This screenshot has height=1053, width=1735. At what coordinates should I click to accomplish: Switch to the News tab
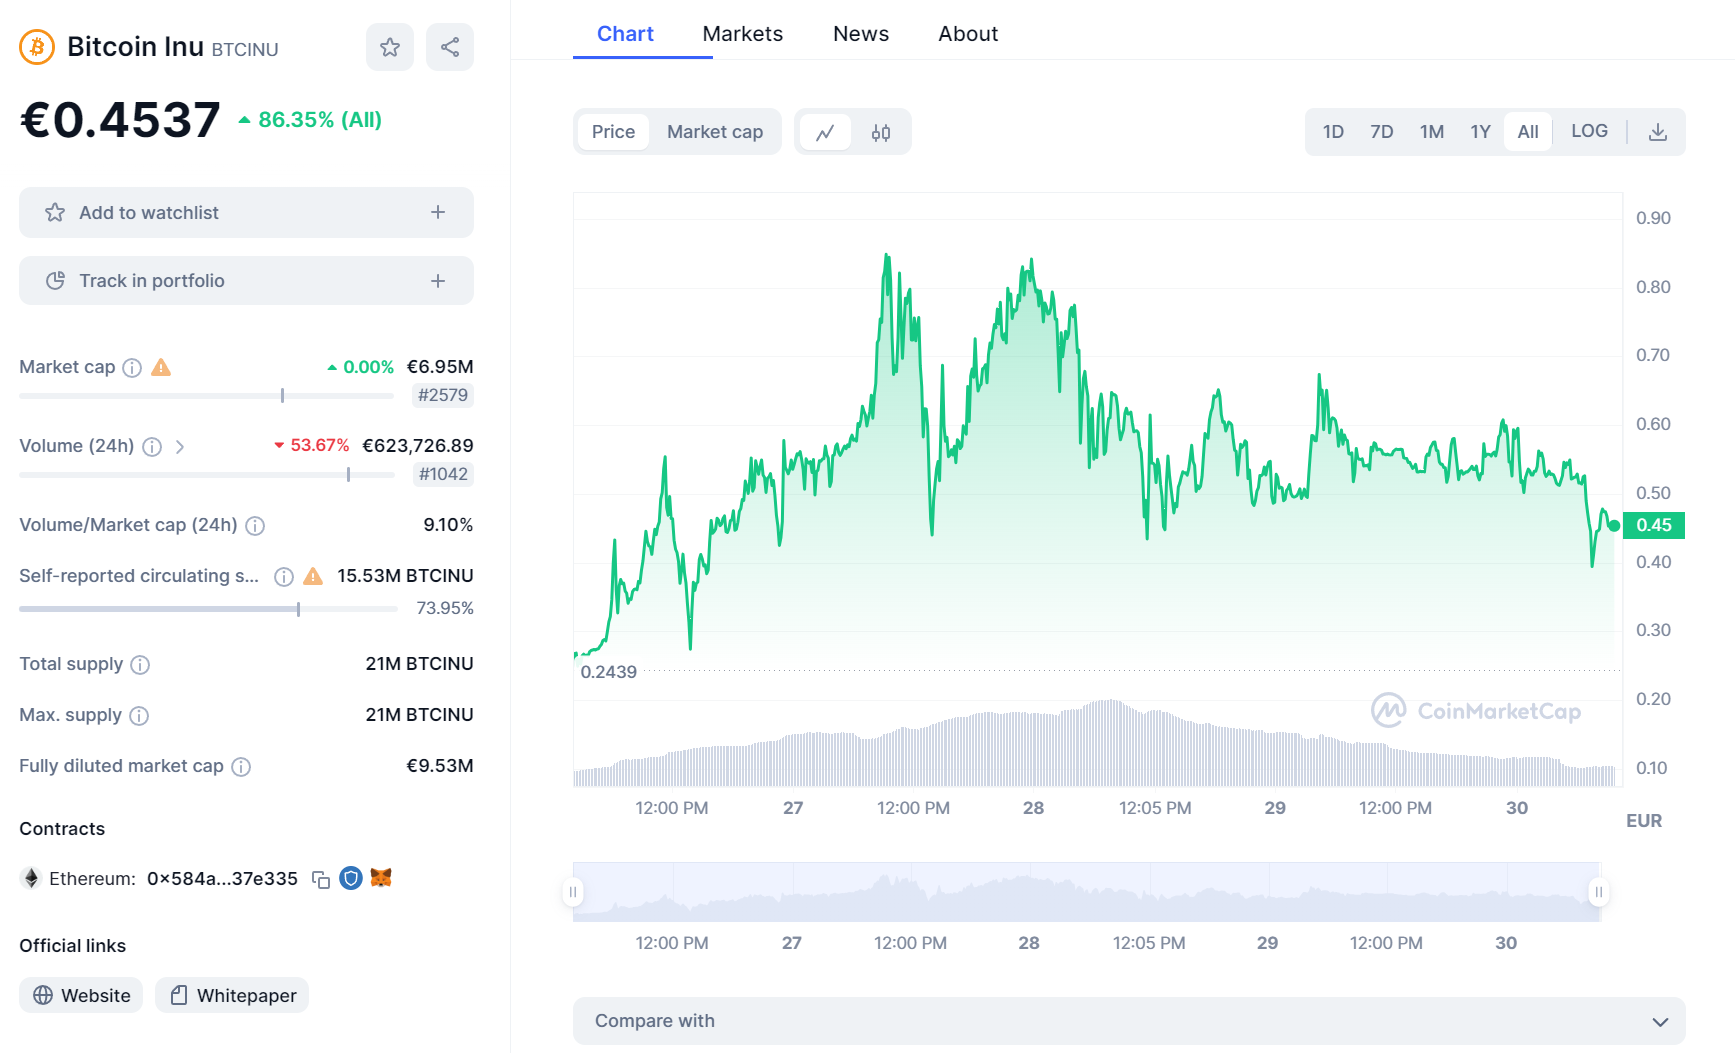coord(860,34)
